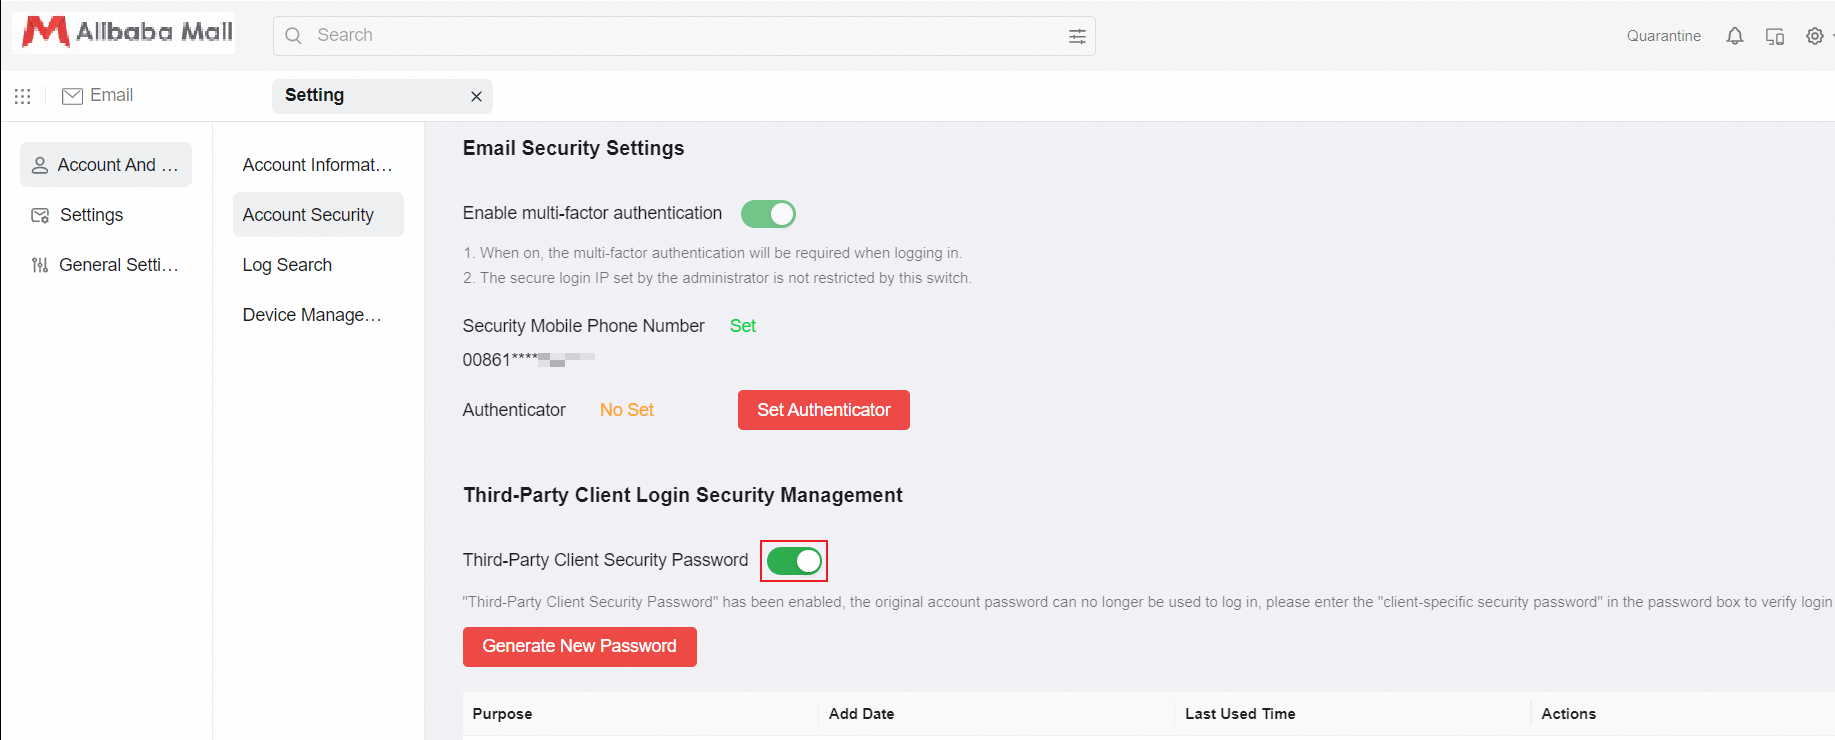This screenshot has width=1835, height=740.
Task: Click the magnifier search icon
Action: (x=293, y=36)
